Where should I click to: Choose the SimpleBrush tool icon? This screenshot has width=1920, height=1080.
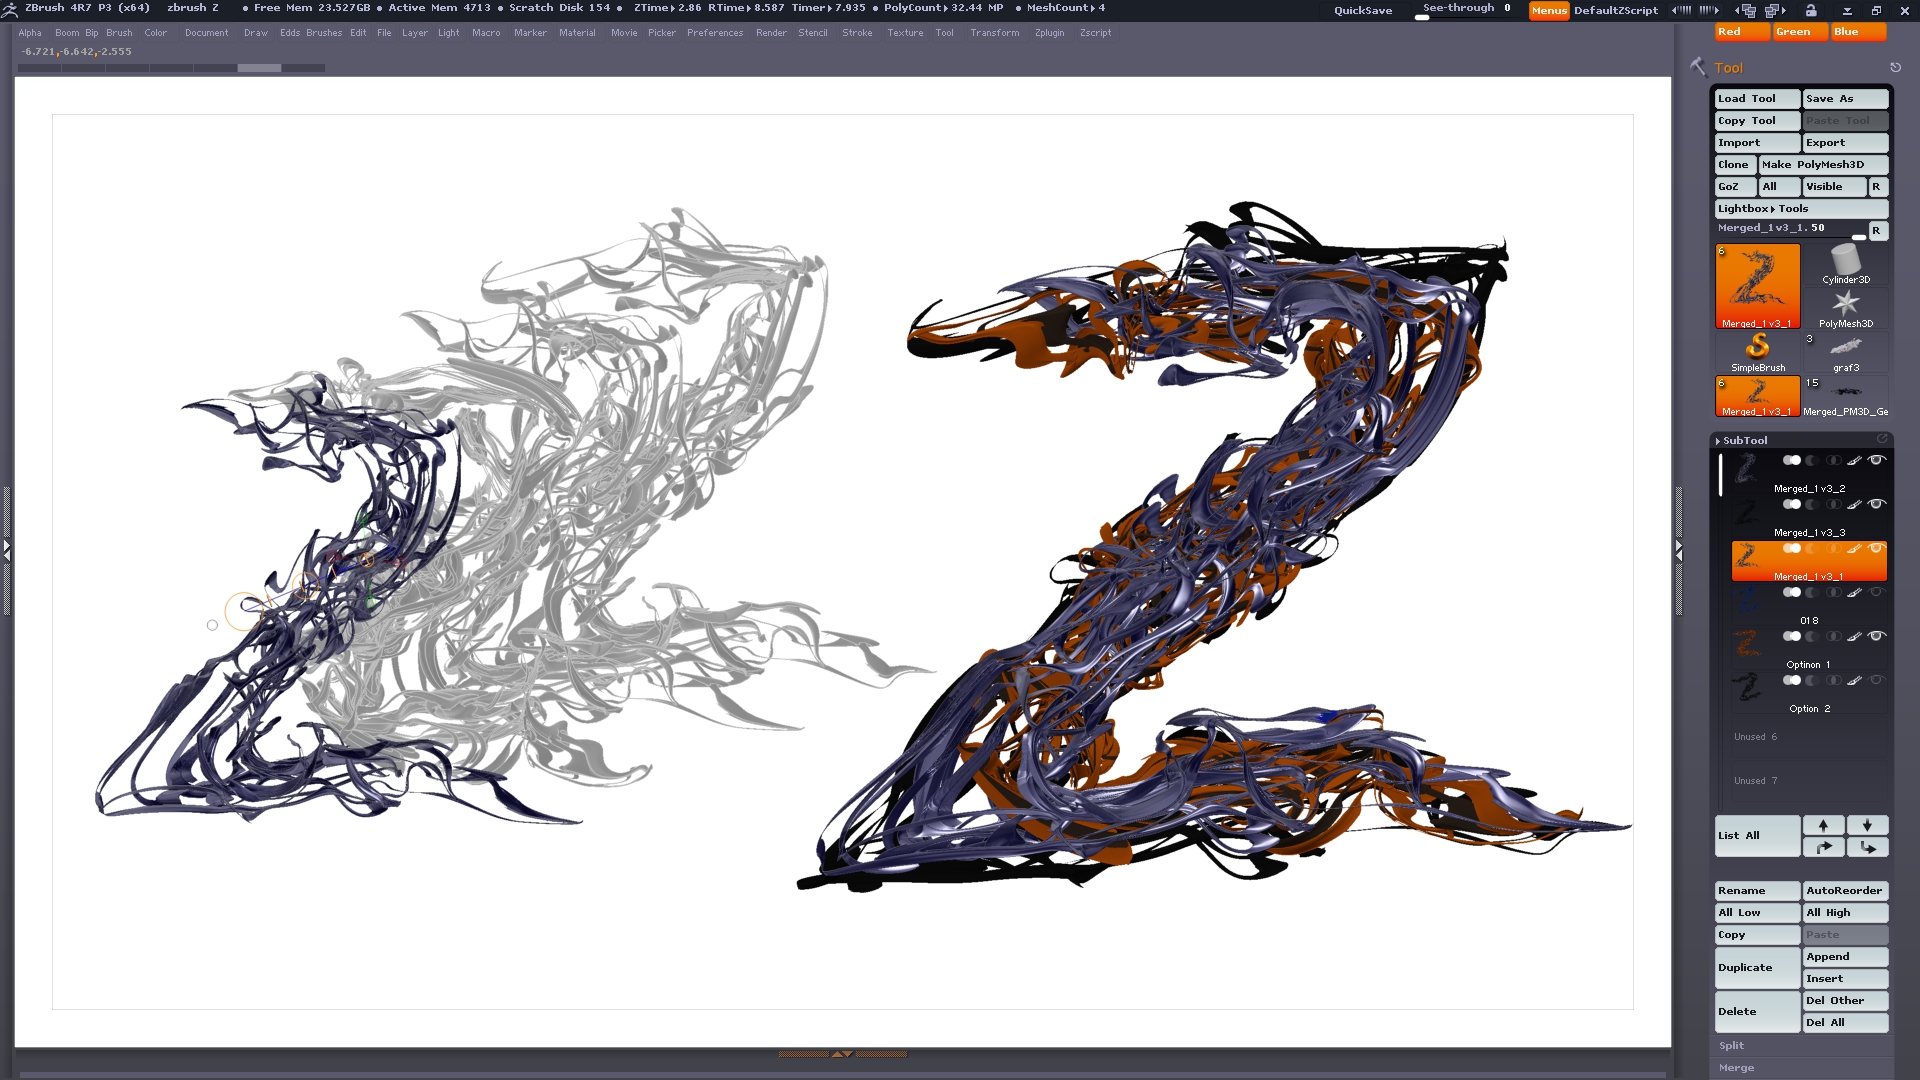coord(1757,350)
